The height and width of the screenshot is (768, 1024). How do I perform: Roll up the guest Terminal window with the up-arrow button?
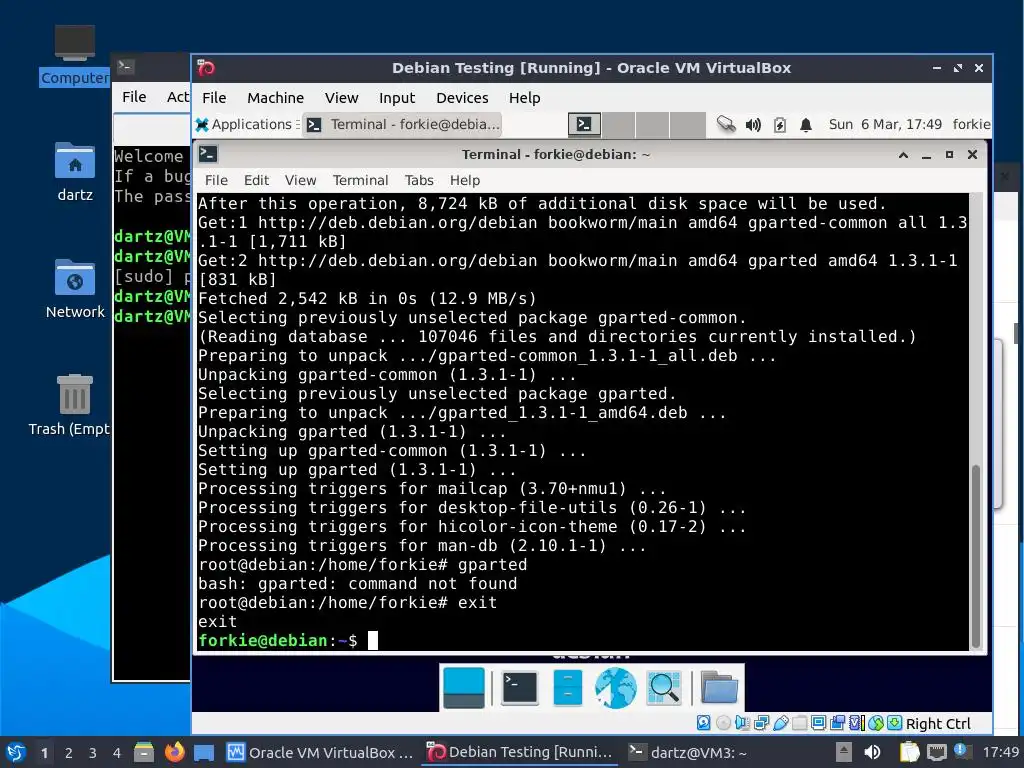coord(903,155)
